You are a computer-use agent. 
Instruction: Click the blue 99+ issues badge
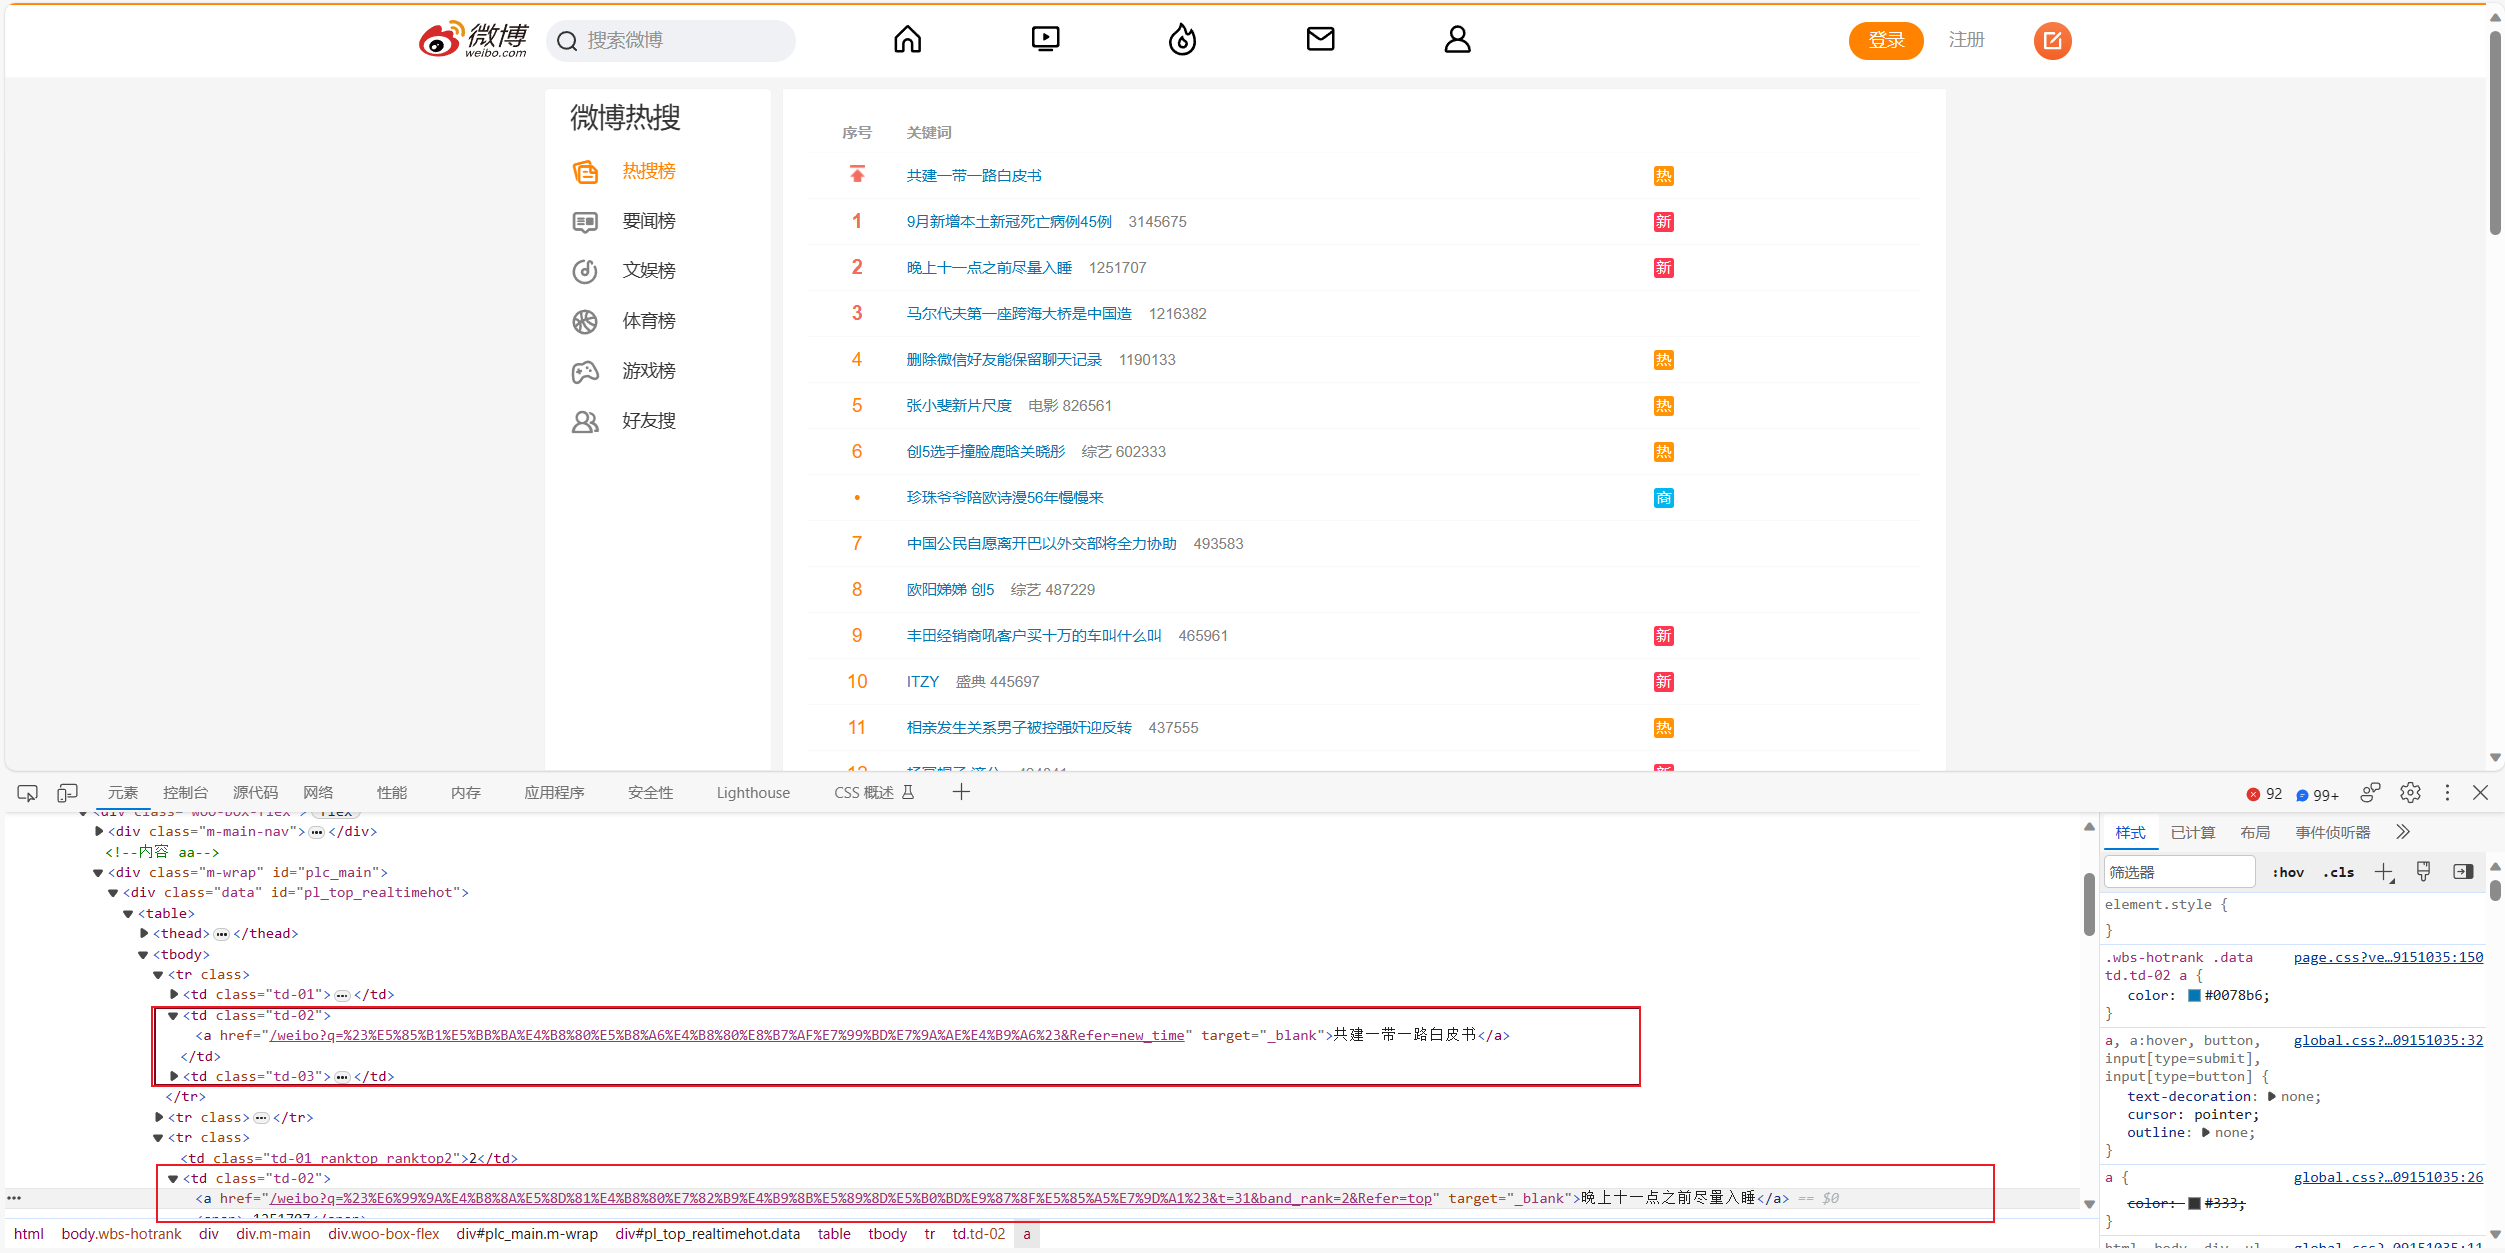[2317, 795]
